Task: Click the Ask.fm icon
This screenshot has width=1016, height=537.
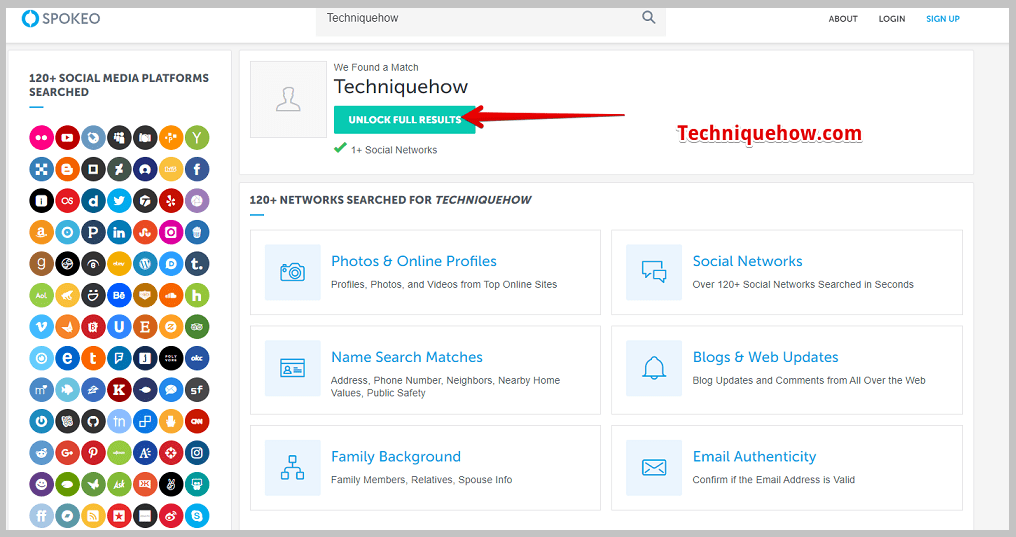Action: coord(119,484)
